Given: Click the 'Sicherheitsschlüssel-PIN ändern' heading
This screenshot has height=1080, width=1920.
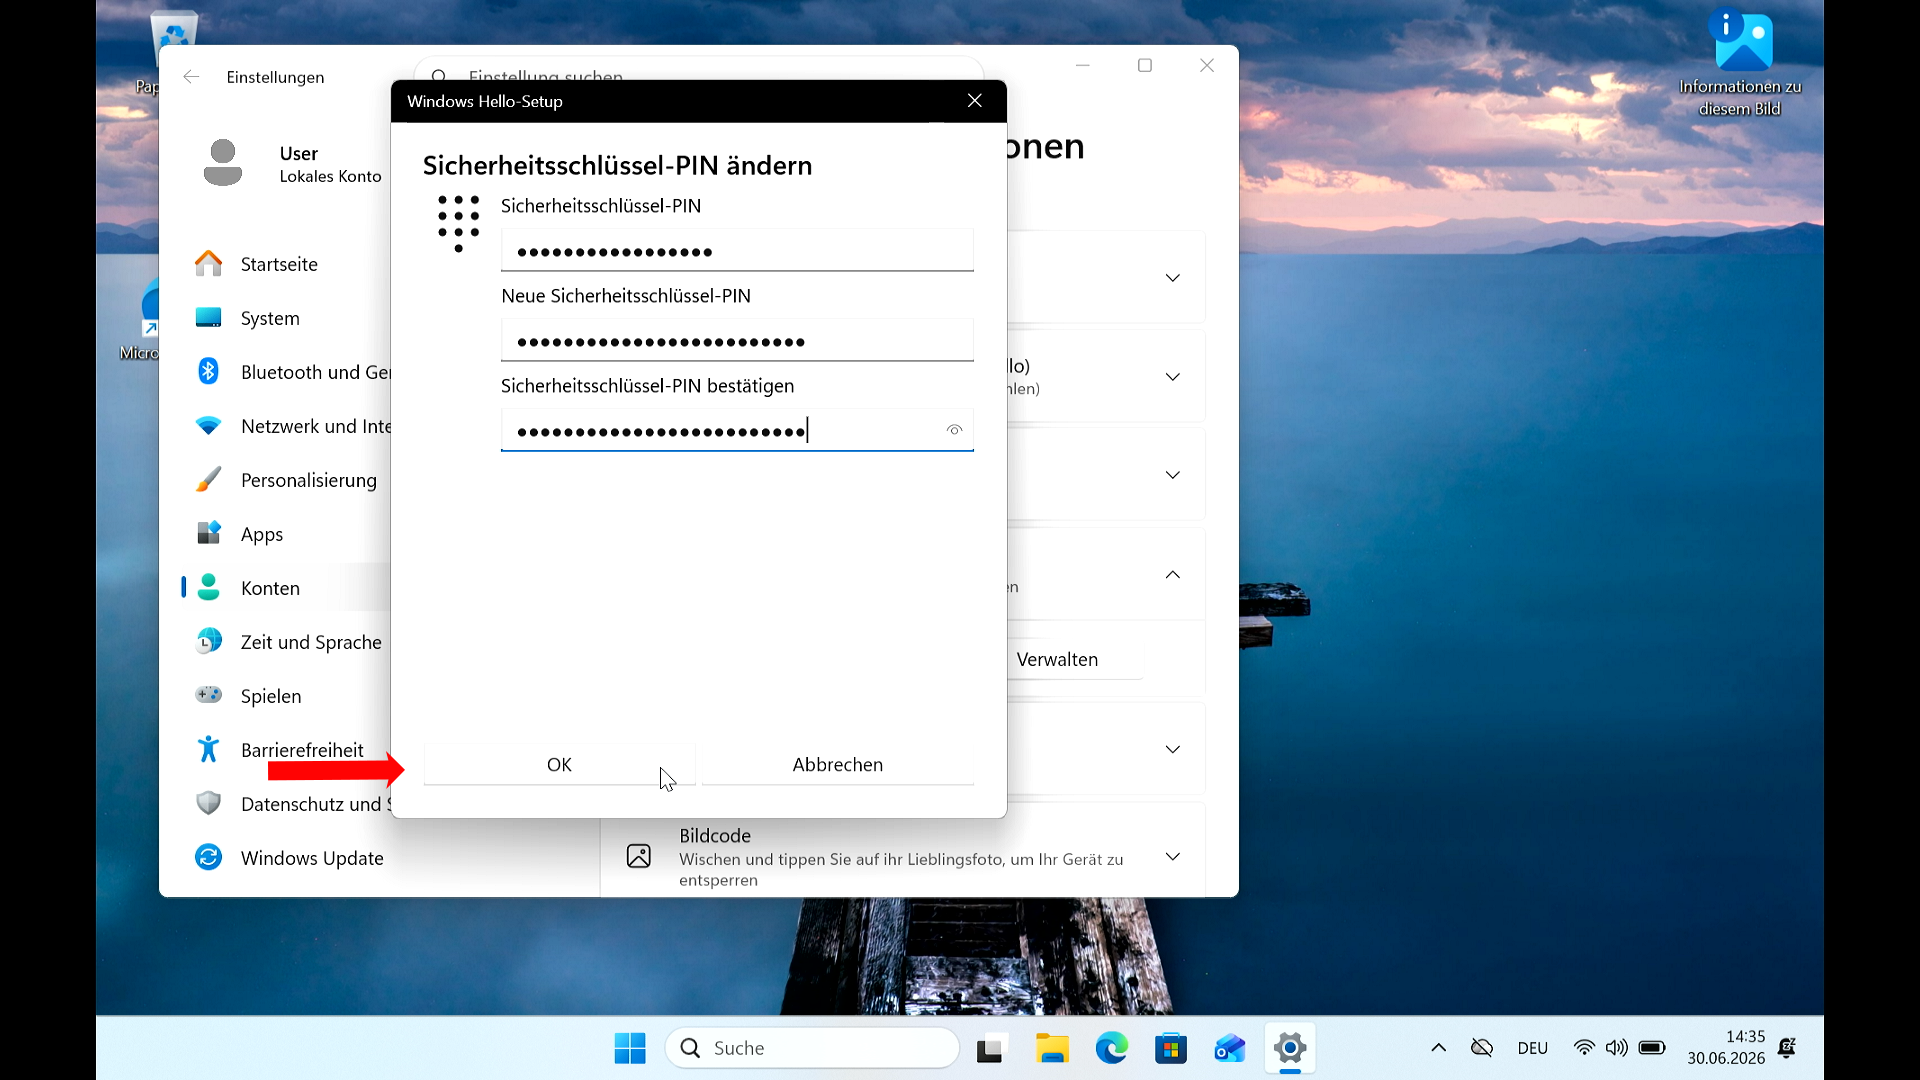Looking at the screenshot, I should tap(617, 165).
